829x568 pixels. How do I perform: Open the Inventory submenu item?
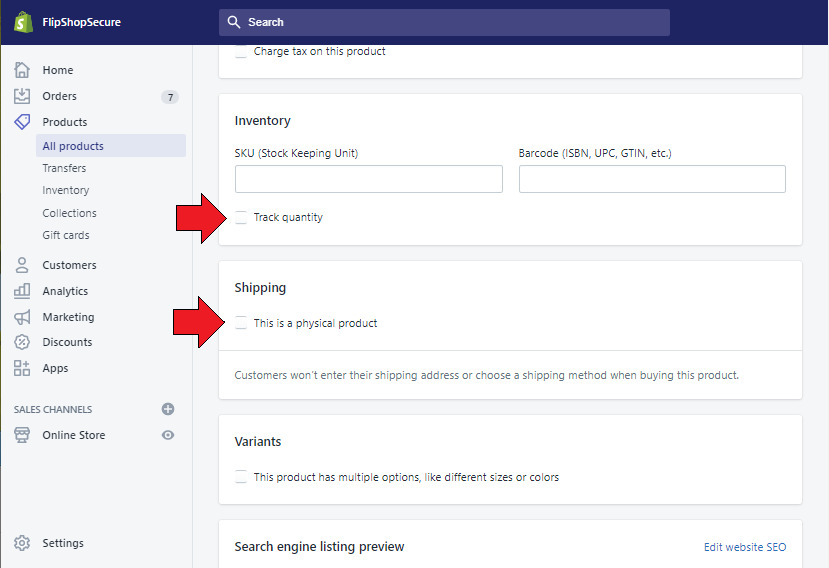pyautogui.click(x=66, y=190)
